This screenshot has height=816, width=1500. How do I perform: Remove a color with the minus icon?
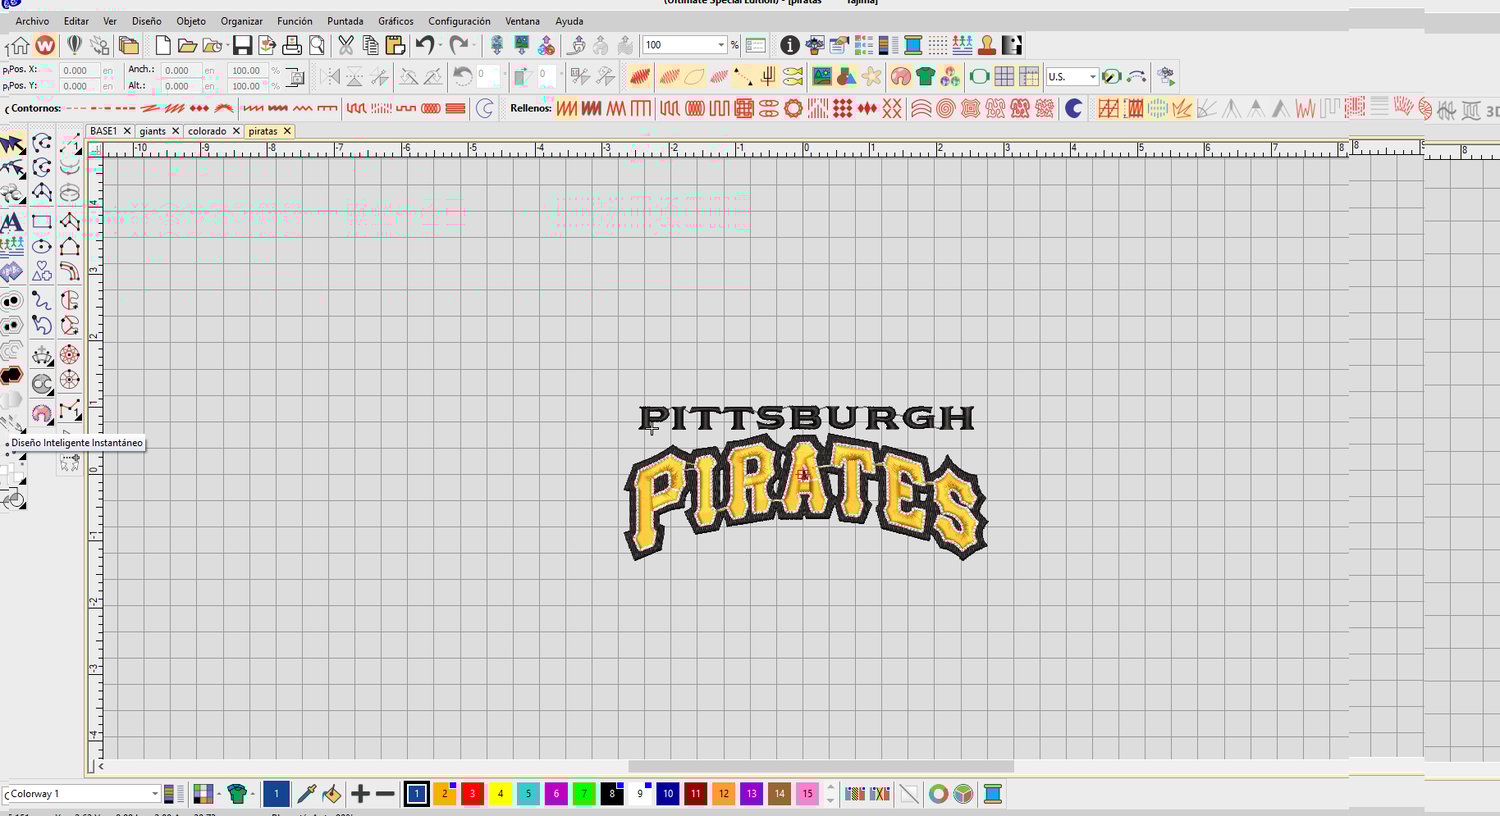pyautogui.click(x=385, y=794)
